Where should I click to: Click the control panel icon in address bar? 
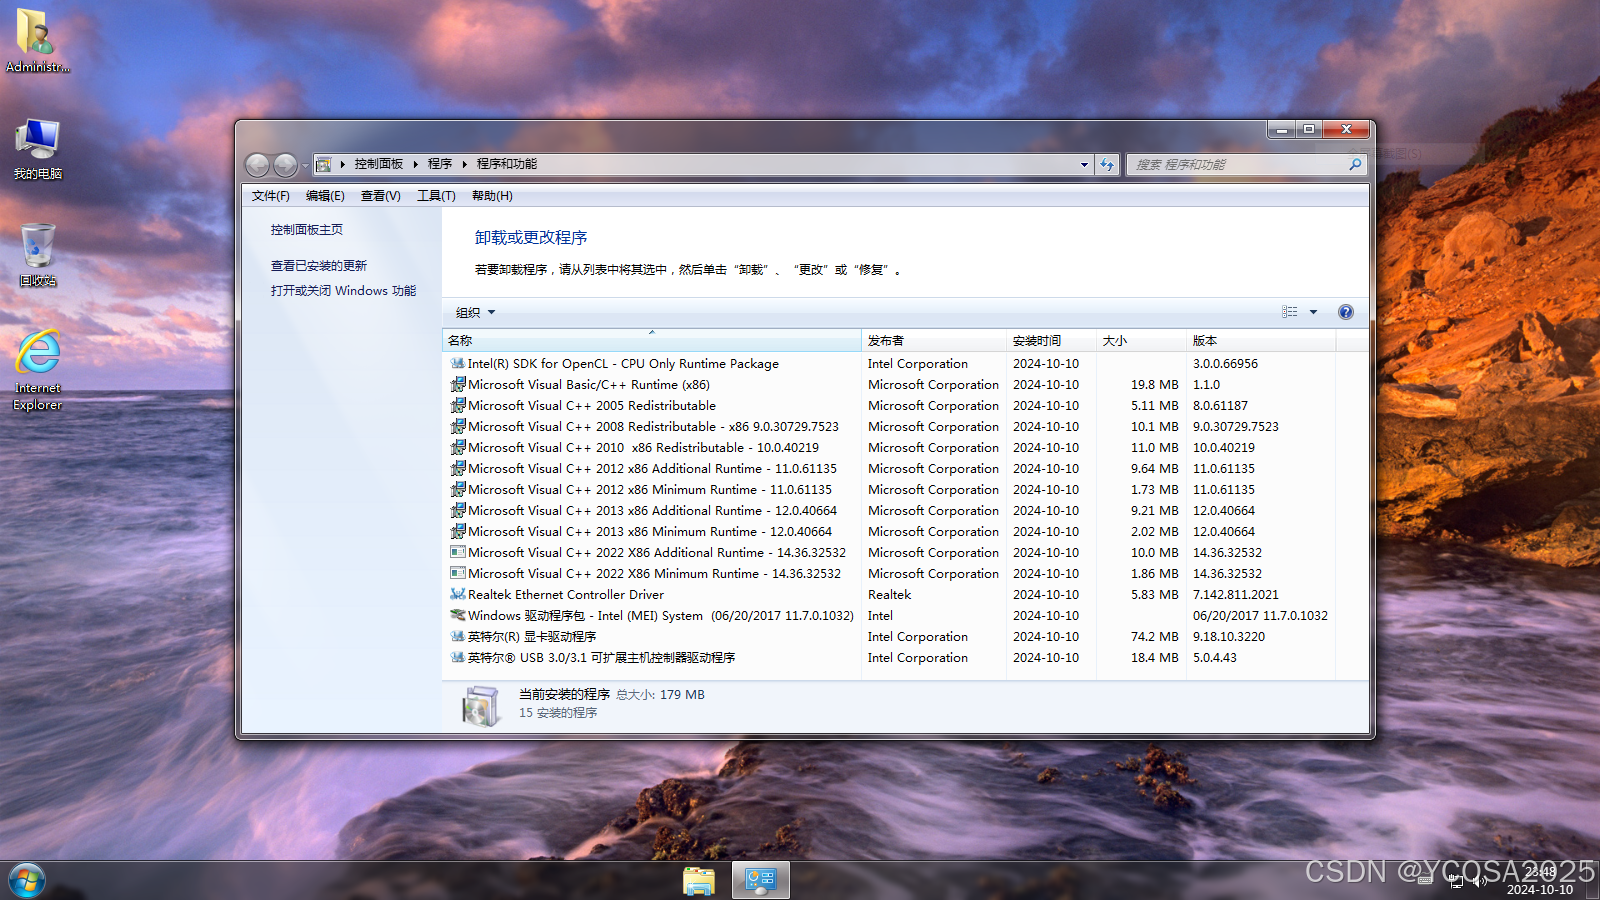(x=323, y=164)
